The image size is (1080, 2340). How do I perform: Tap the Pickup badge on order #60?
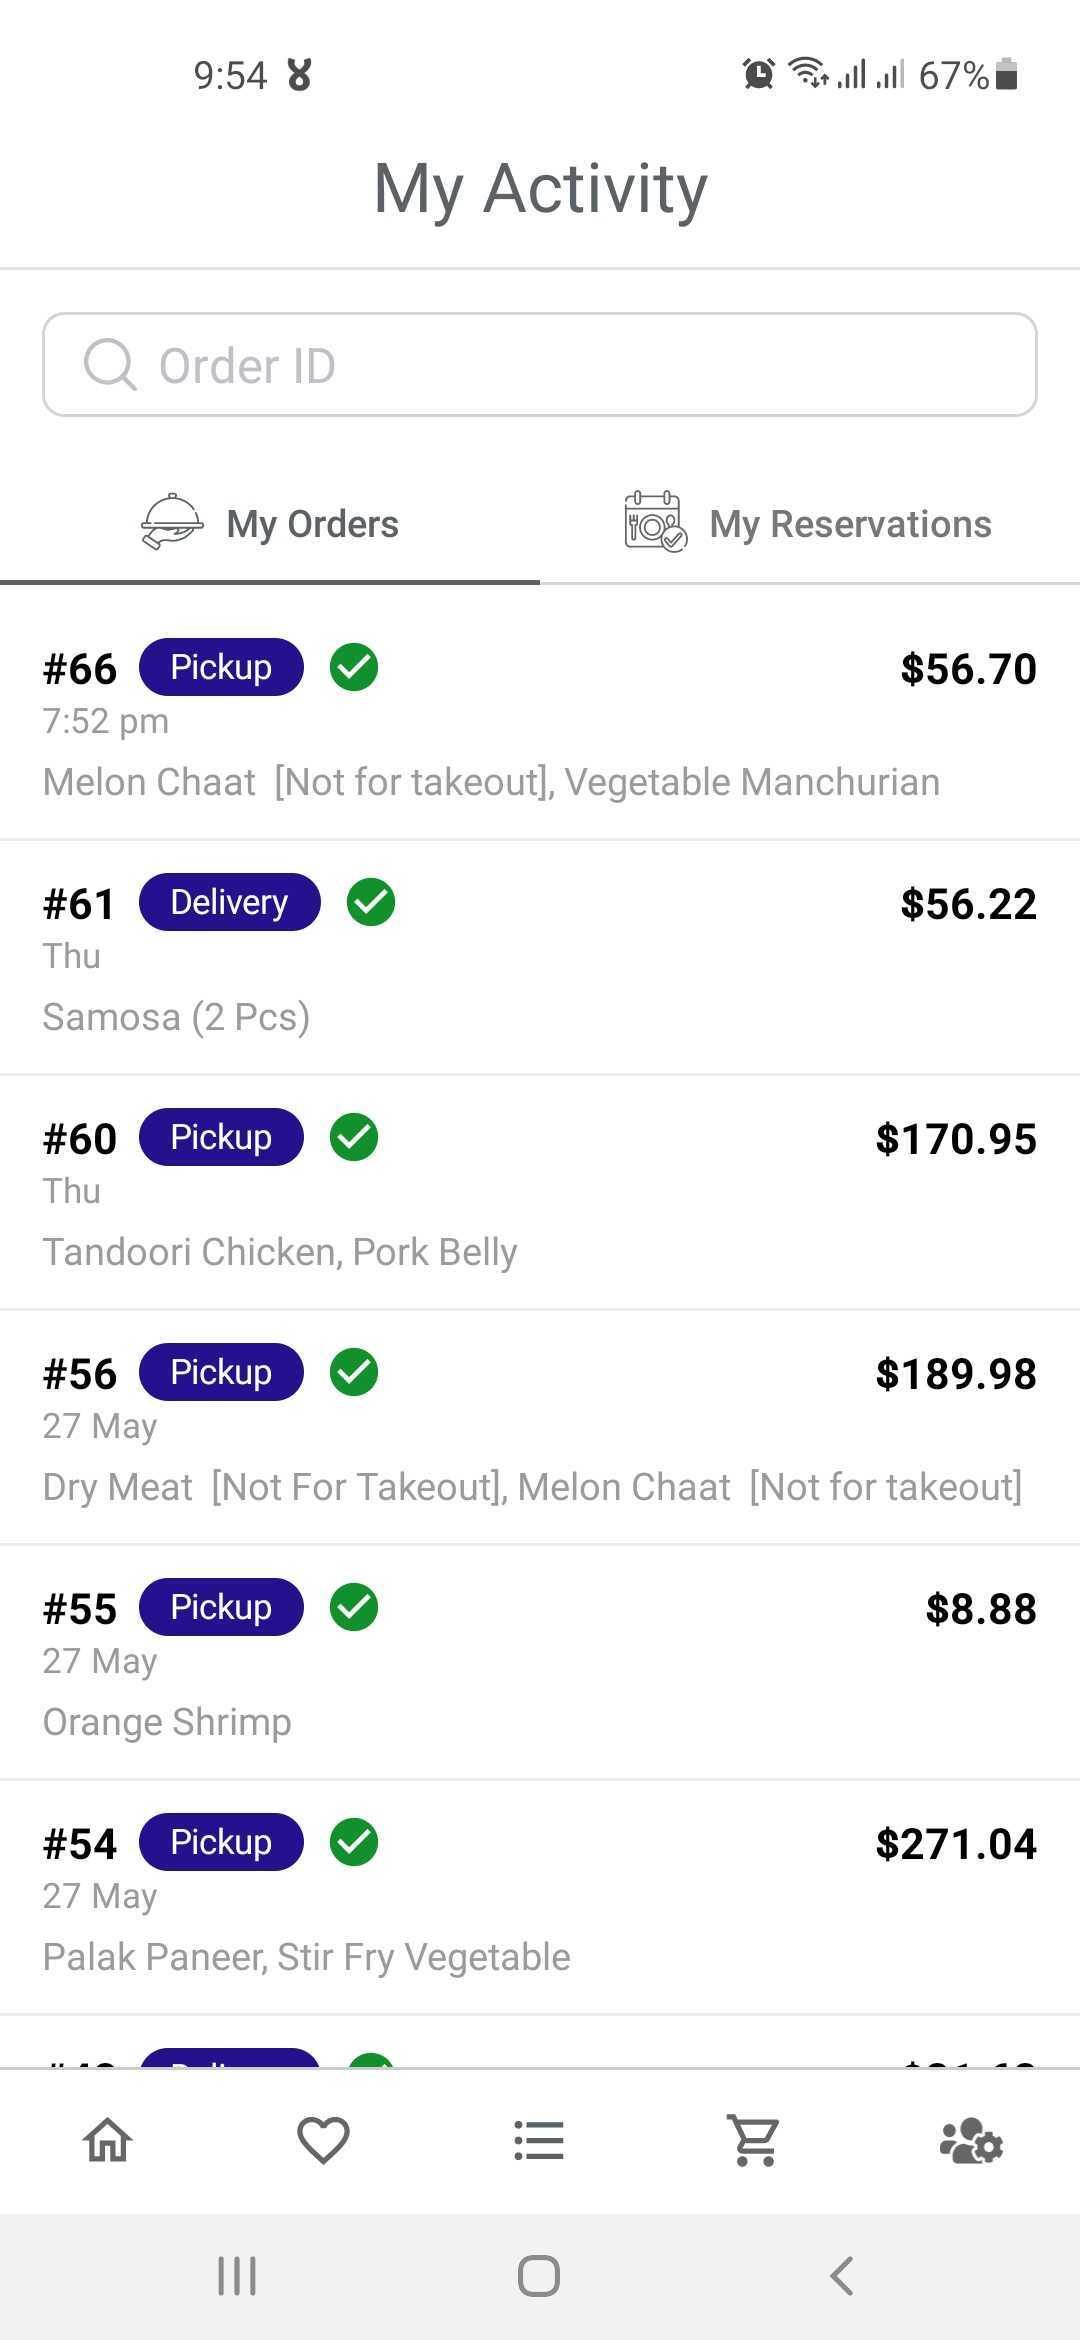(221, 1137)
